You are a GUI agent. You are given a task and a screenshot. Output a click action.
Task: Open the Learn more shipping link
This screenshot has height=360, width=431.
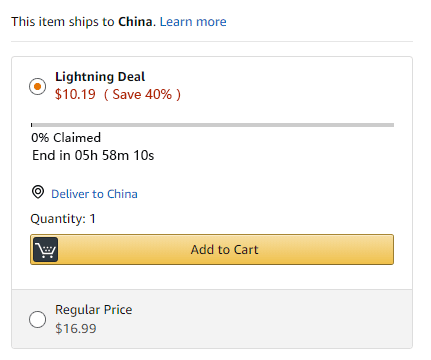(193, 22)
